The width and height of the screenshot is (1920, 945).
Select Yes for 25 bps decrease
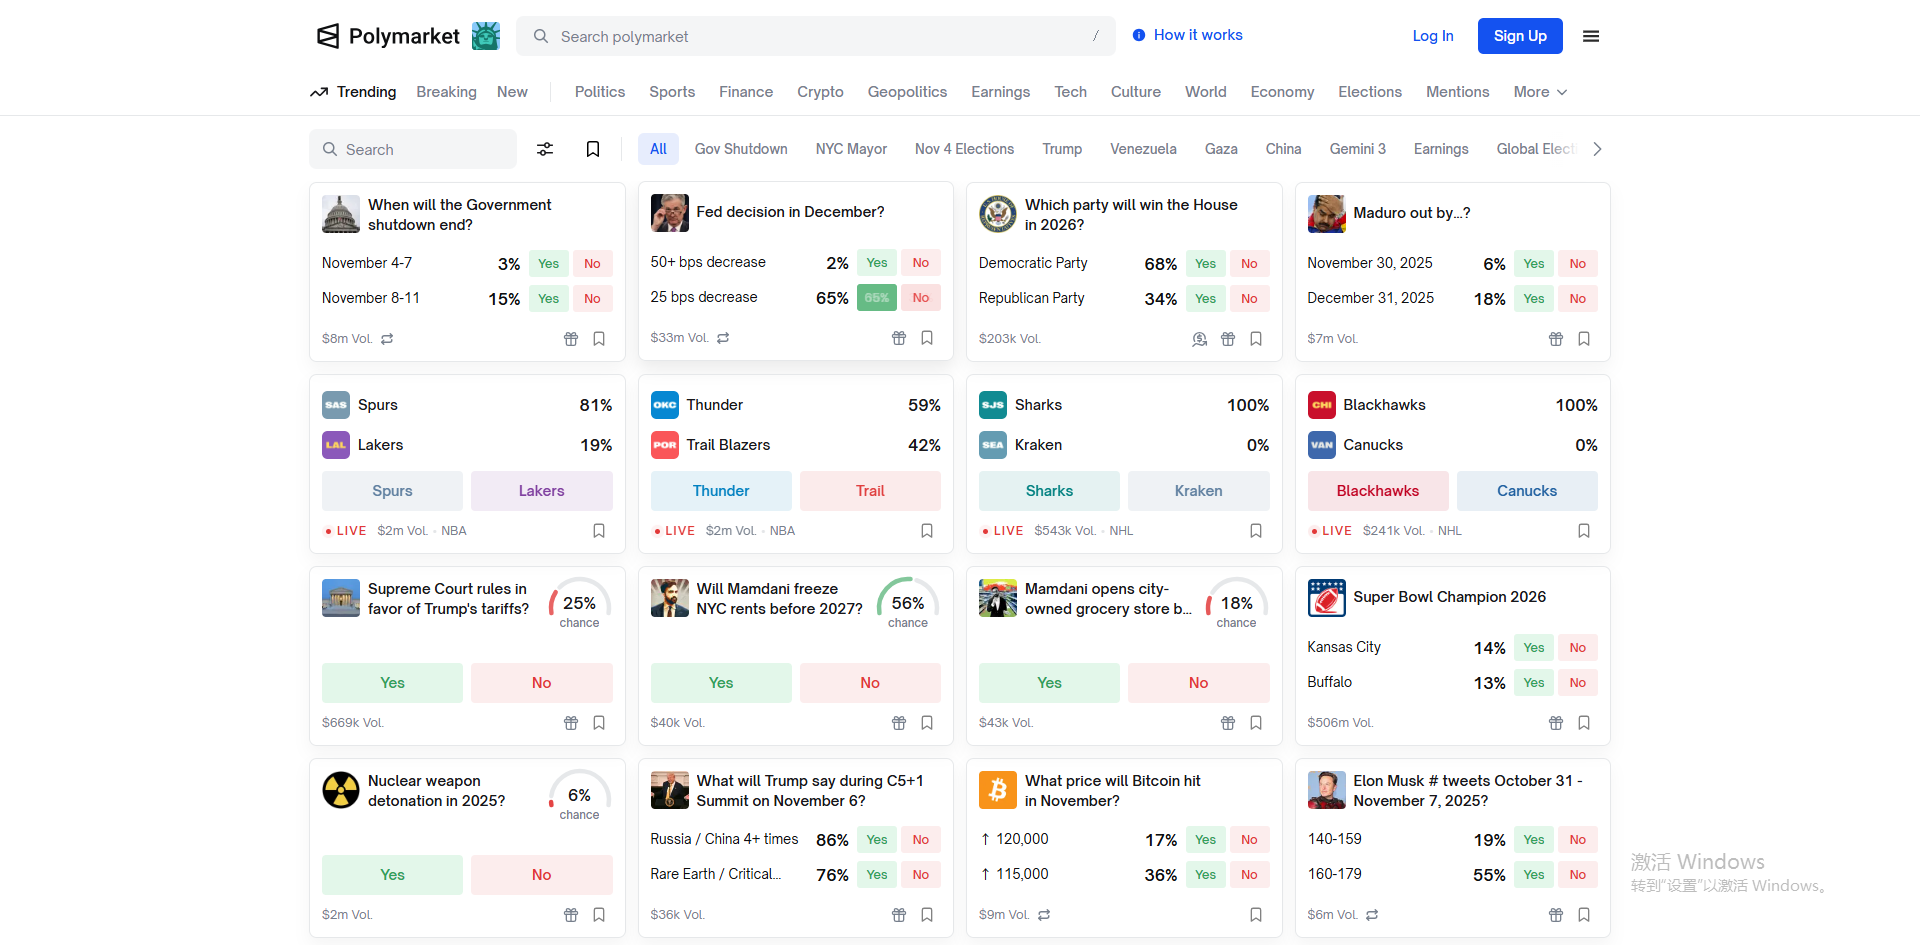point(876,298)
